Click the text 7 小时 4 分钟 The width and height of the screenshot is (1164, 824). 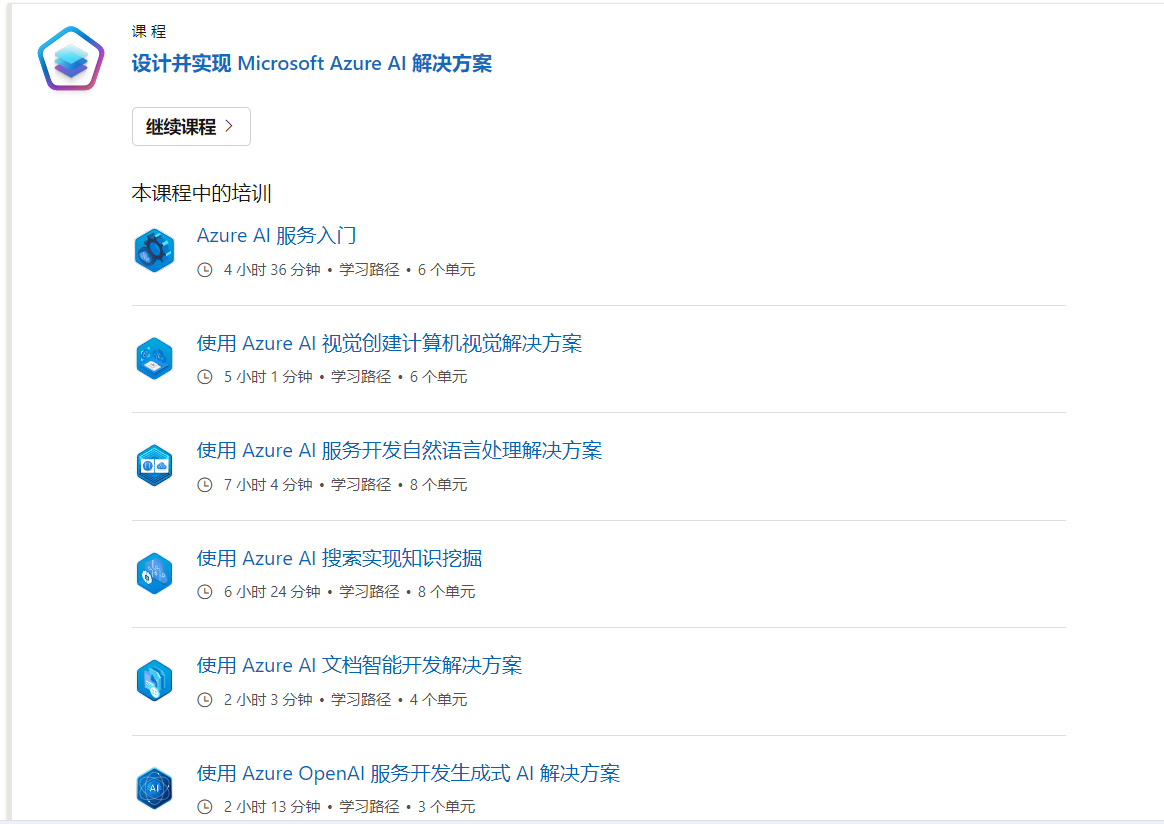268,485
